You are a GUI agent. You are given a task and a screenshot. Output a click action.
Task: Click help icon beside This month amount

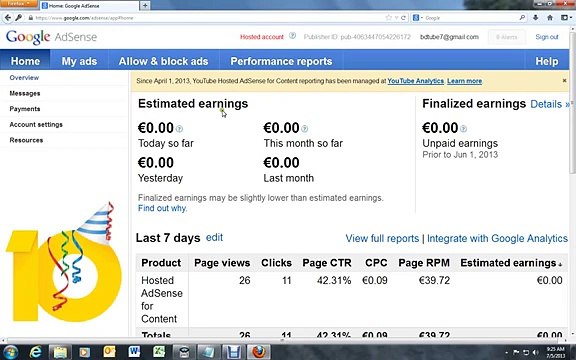(x=305, y=129)
